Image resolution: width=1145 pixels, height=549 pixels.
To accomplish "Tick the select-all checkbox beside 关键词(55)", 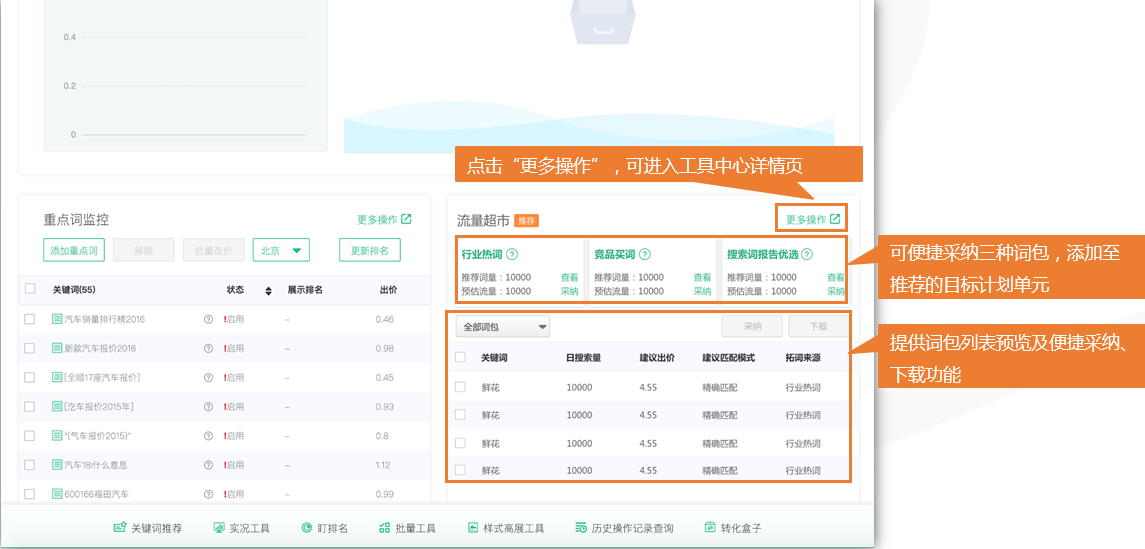I will tap(30, 289).
